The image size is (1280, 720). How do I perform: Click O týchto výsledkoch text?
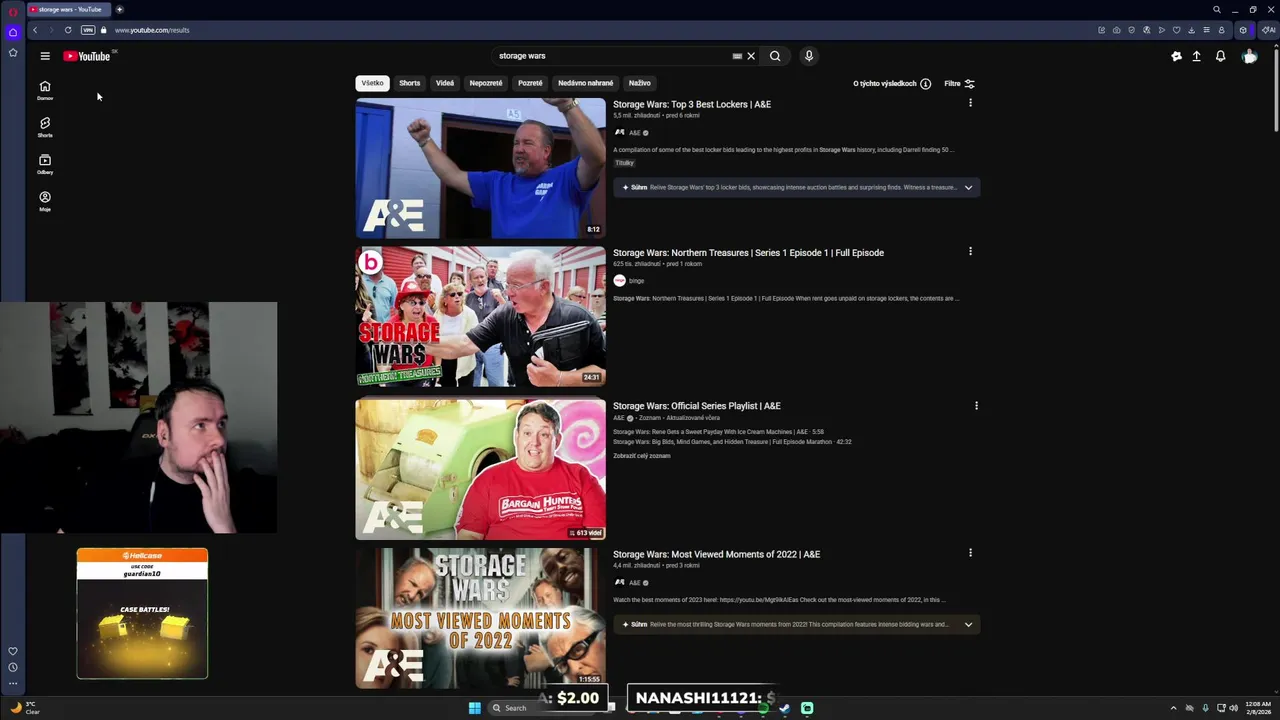[x=885, y=84]
